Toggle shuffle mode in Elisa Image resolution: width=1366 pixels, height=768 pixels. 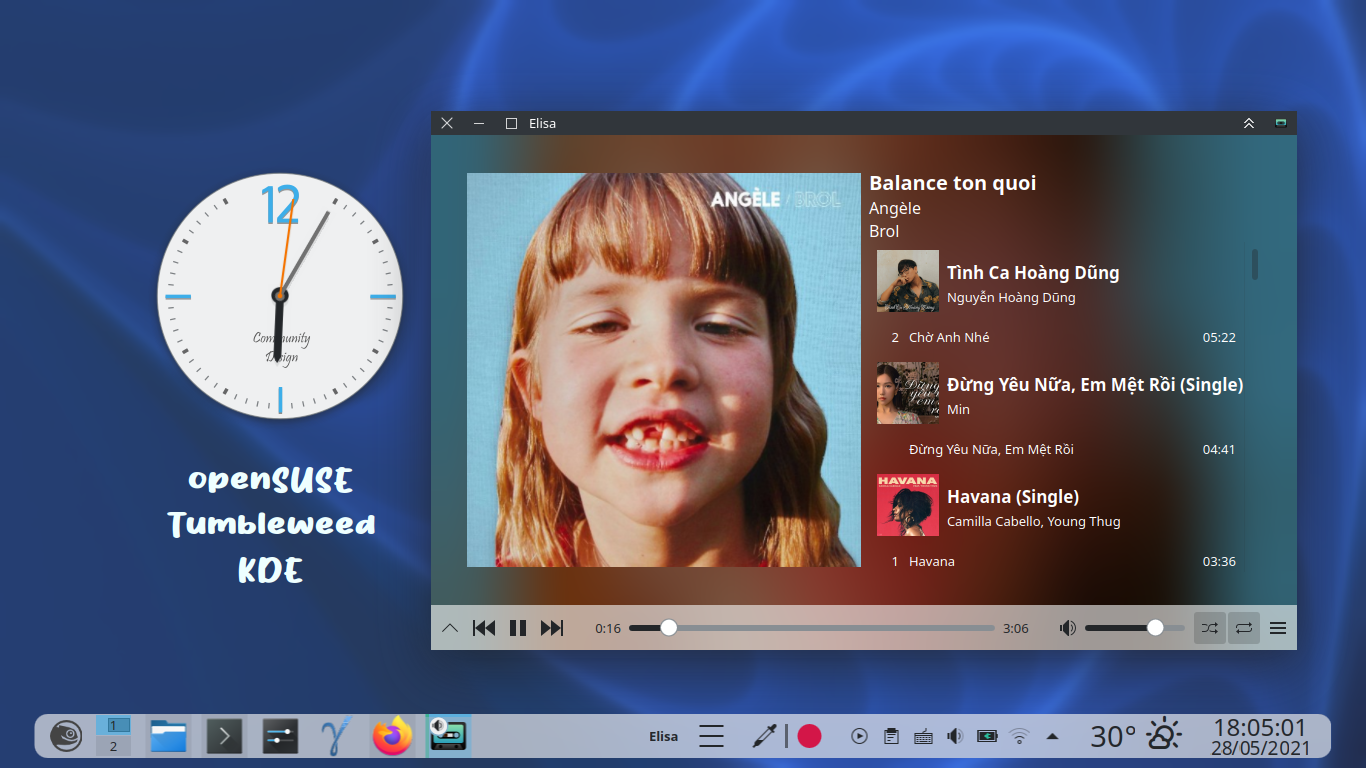(1210, 628)
